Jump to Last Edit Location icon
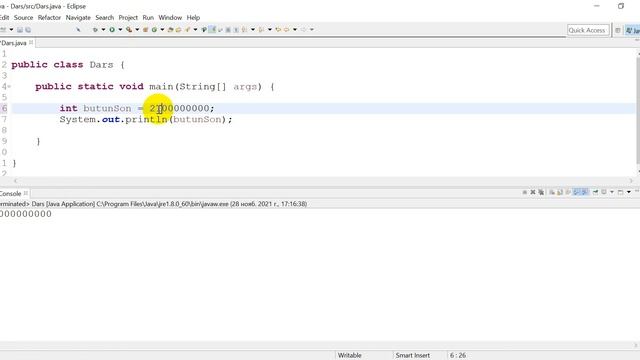The width and height of the screenshot is (640, 360). coord(278,29)
